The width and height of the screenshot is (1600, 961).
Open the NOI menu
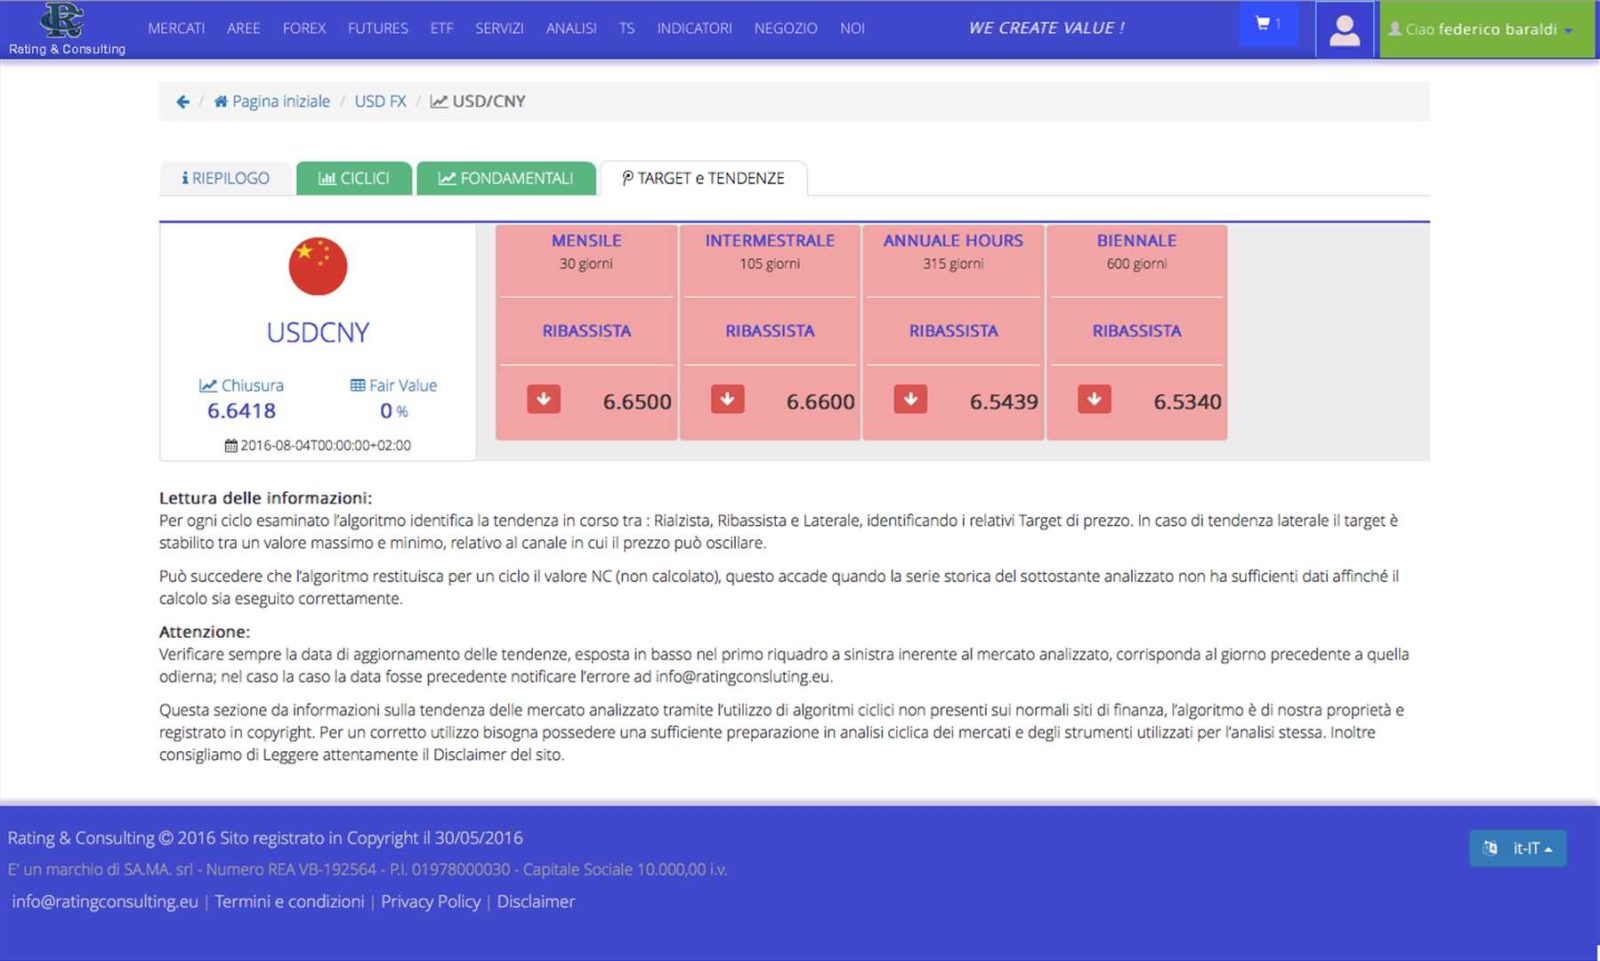click(852, 28)
